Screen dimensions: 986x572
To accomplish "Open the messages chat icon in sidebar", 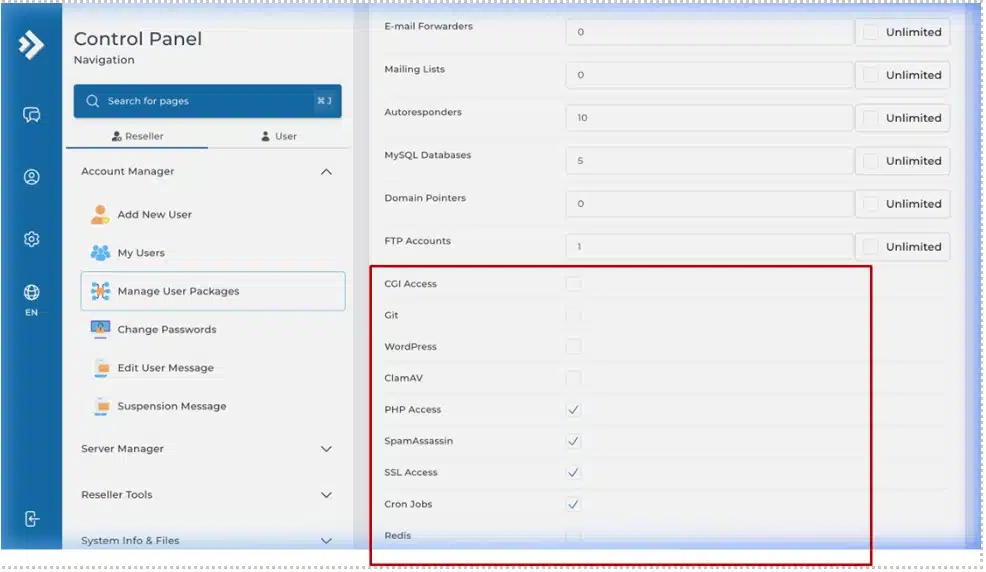I will click(31, 114).
